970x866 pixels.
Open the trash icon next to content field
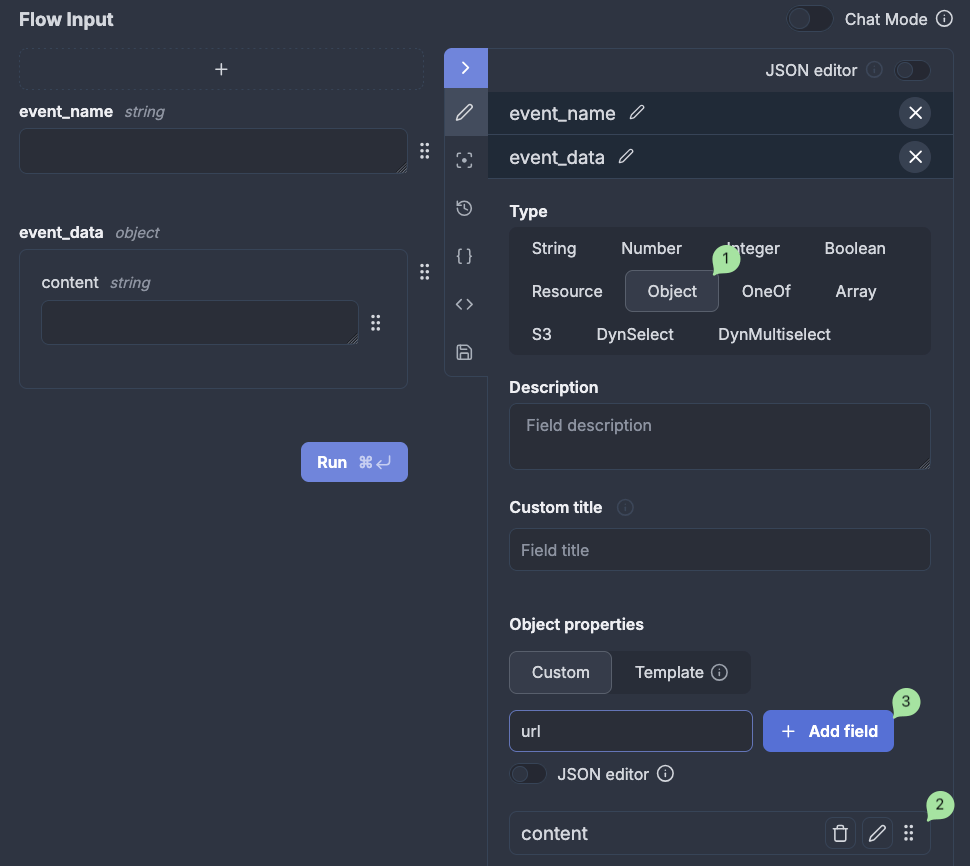pos(840,833)
